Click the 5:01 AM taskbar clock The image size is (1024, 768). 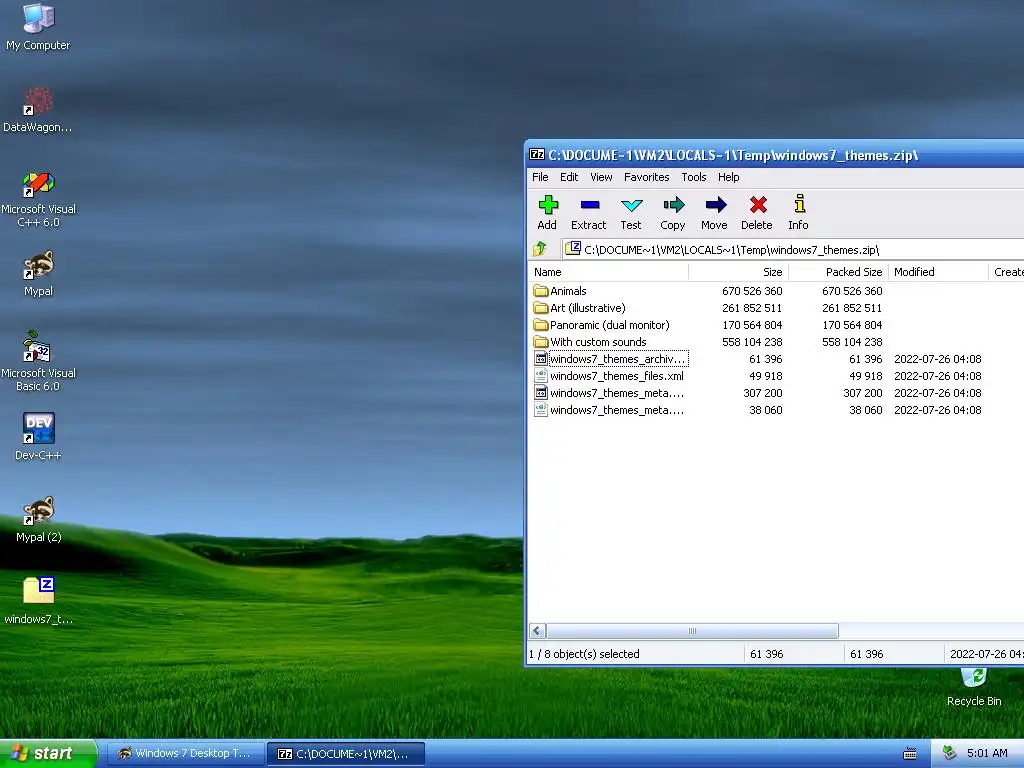[x=987, y=753]
